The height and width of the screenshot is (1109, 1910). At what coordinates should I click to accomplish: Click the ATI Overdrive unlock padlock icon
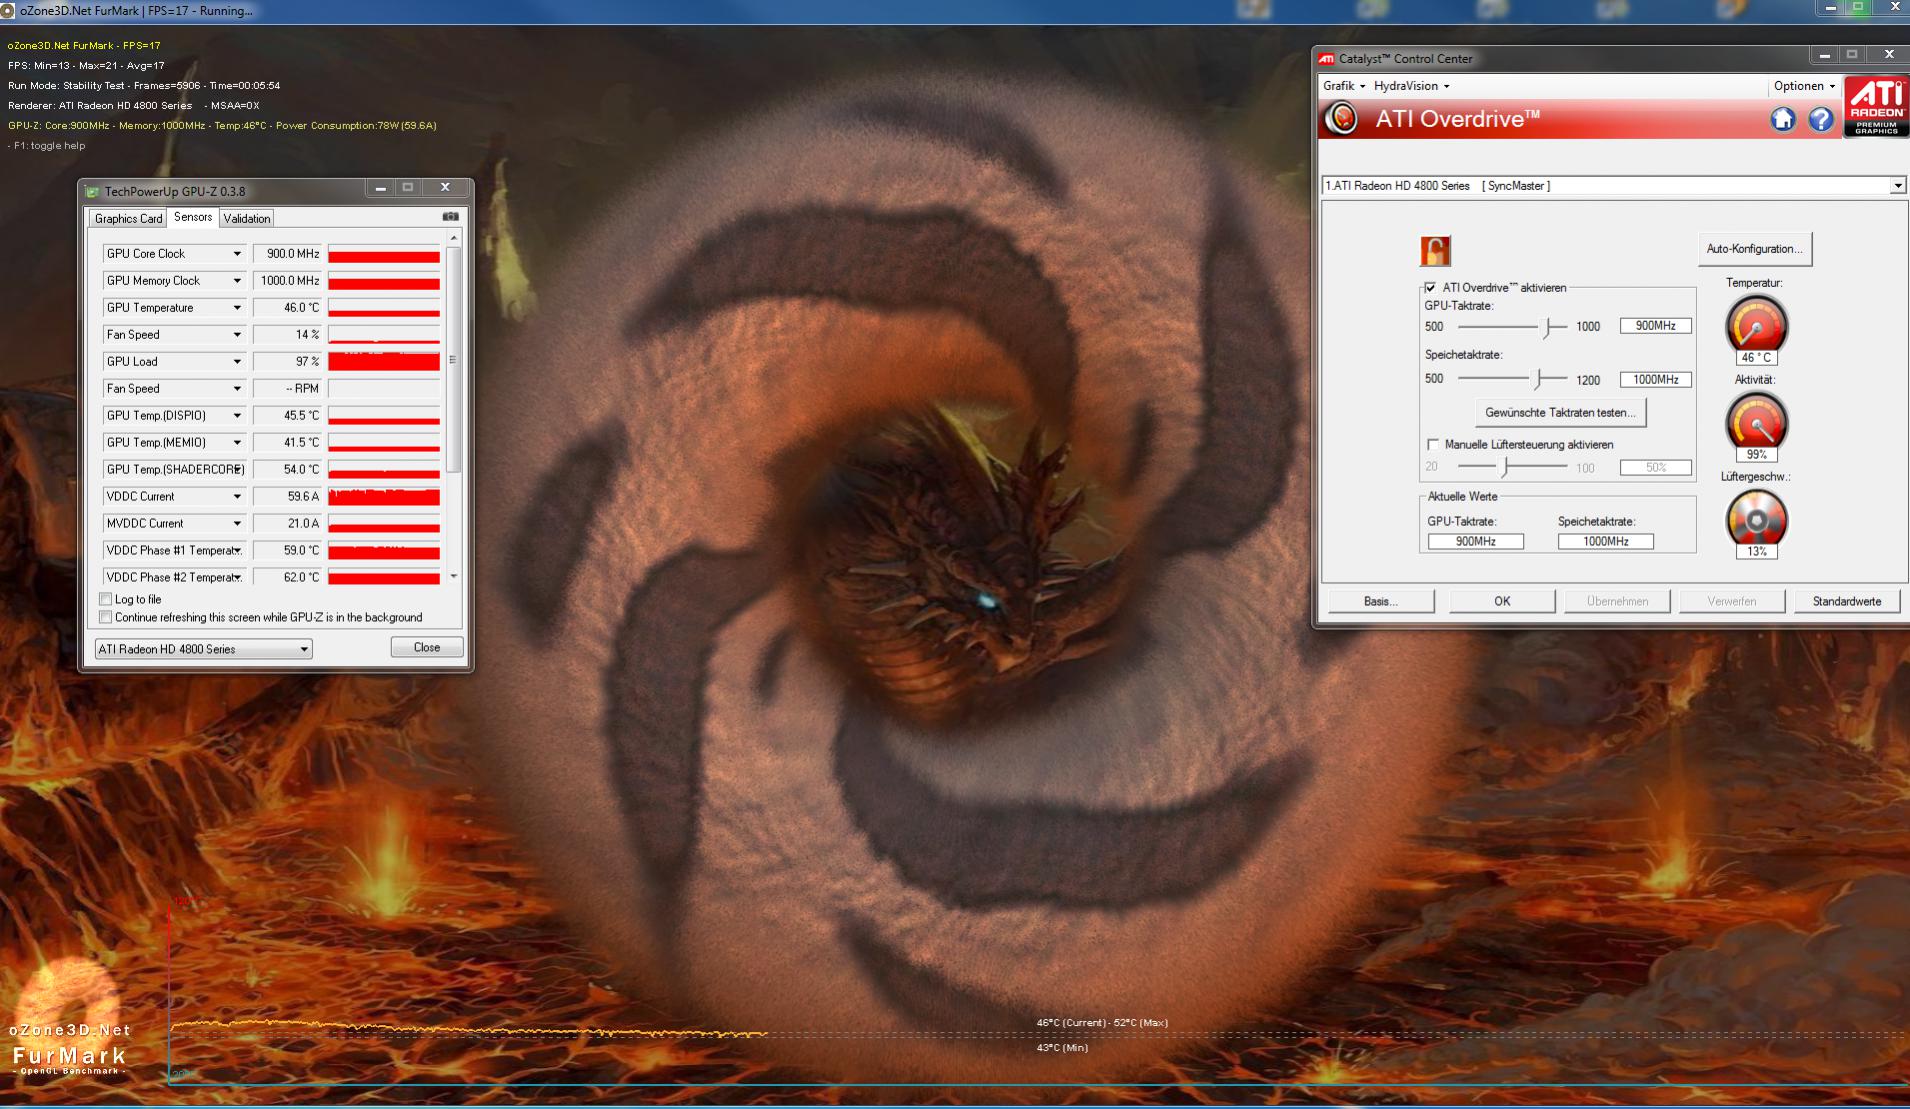coord(1435,250)
